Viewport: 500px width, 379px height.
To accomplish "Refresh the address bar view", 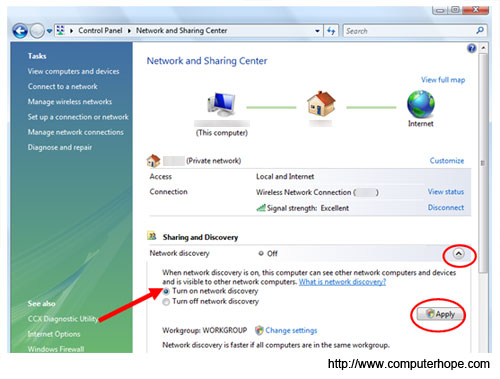I will click(331, 31).
